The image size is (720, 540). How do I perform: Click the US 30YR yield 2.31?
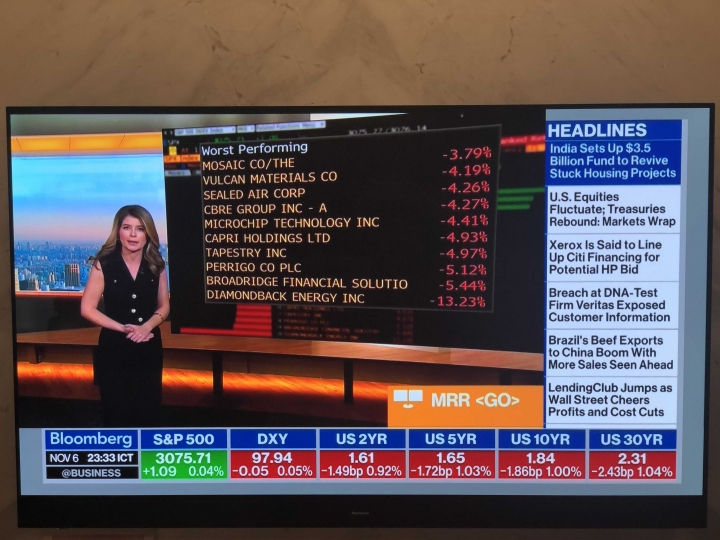632,458
